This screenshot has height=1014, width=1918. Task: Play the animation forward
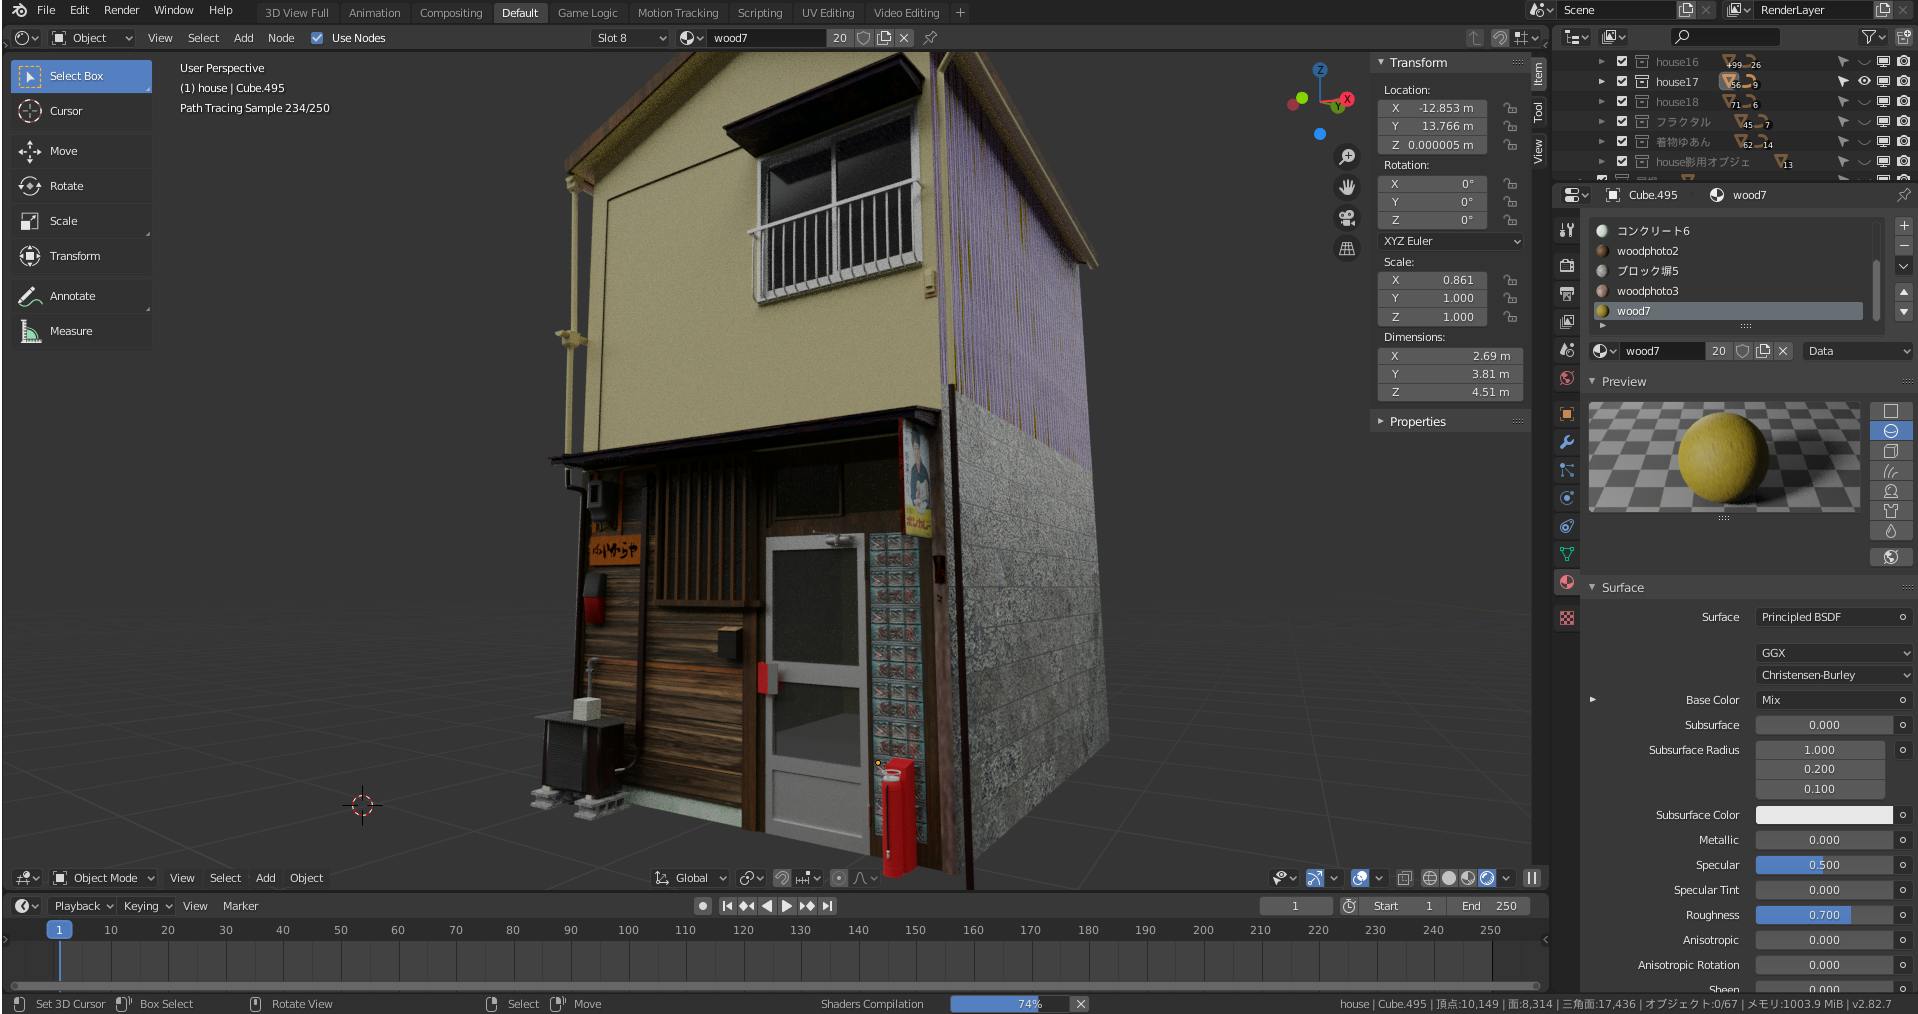point(786,906)
